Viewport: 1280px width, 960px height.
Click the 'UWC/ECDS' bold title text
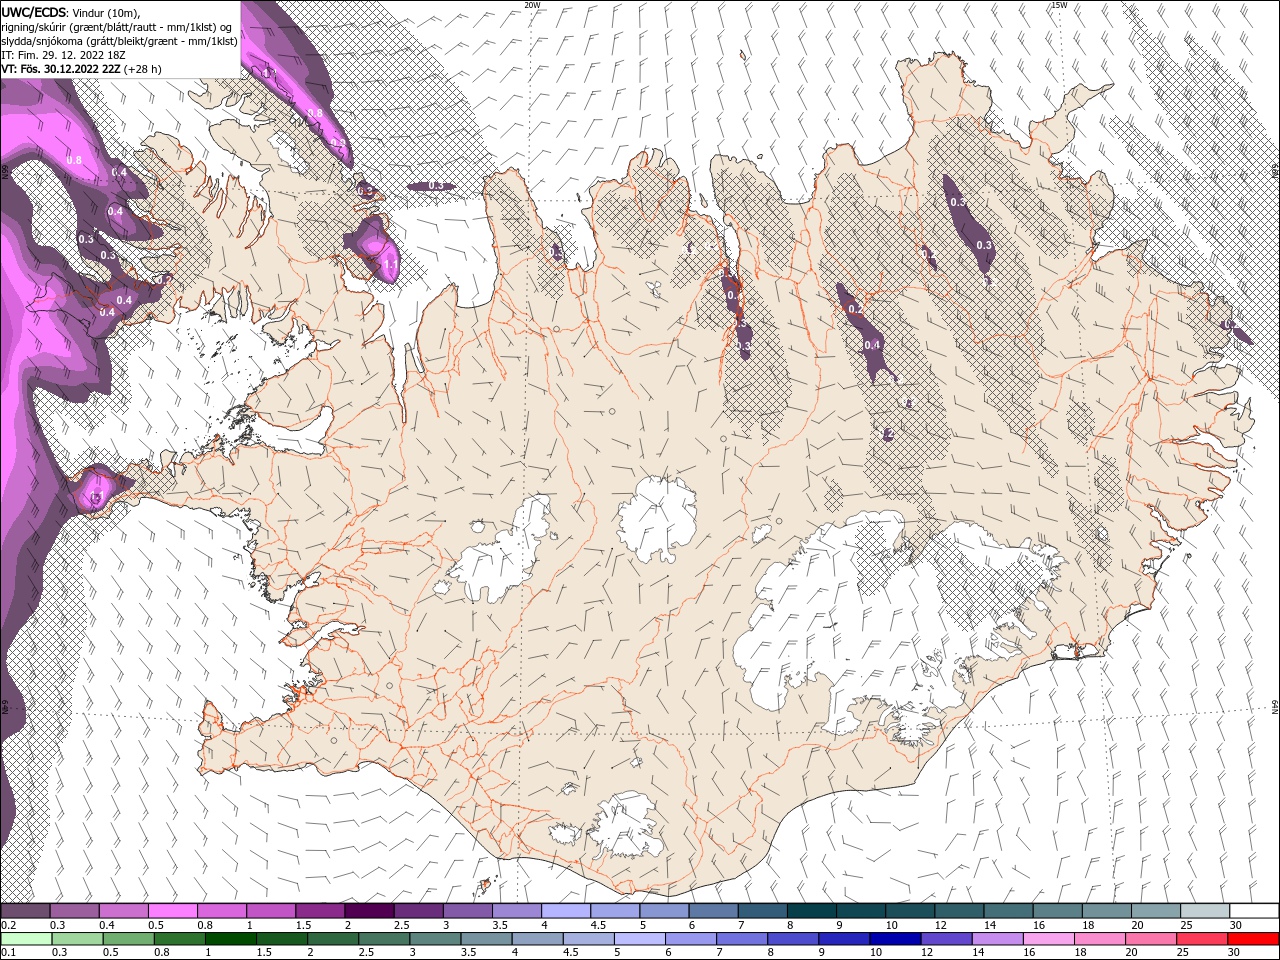click(32, 11)
